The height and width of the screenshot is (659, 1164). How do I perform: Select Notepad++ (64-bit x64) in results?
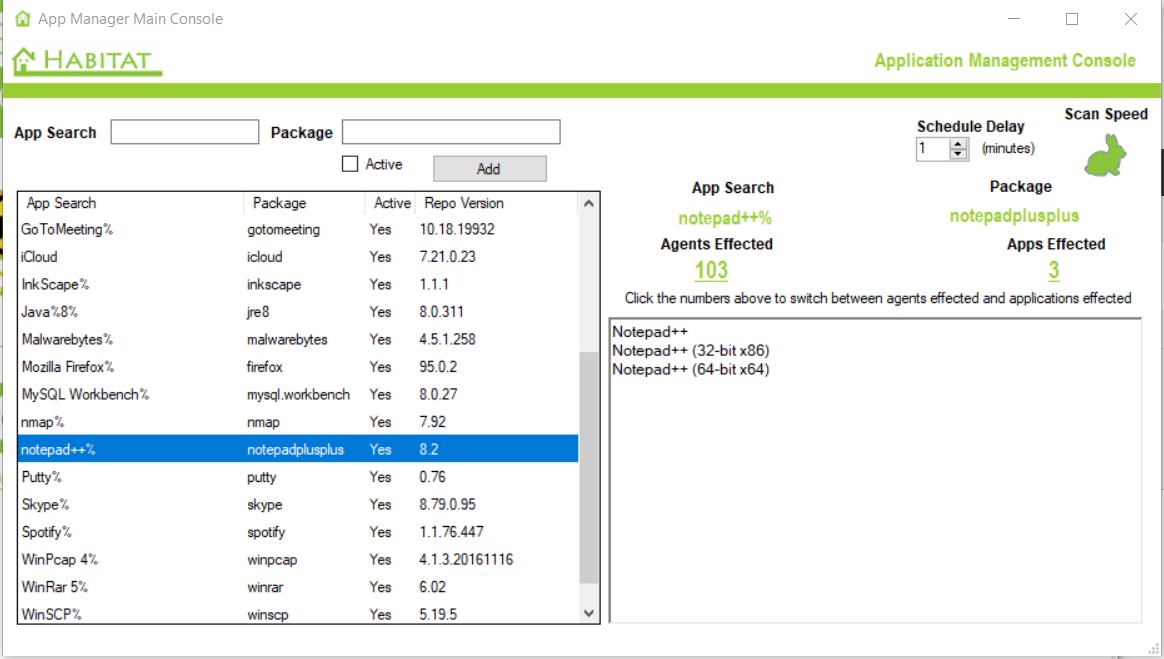[690, 370]
